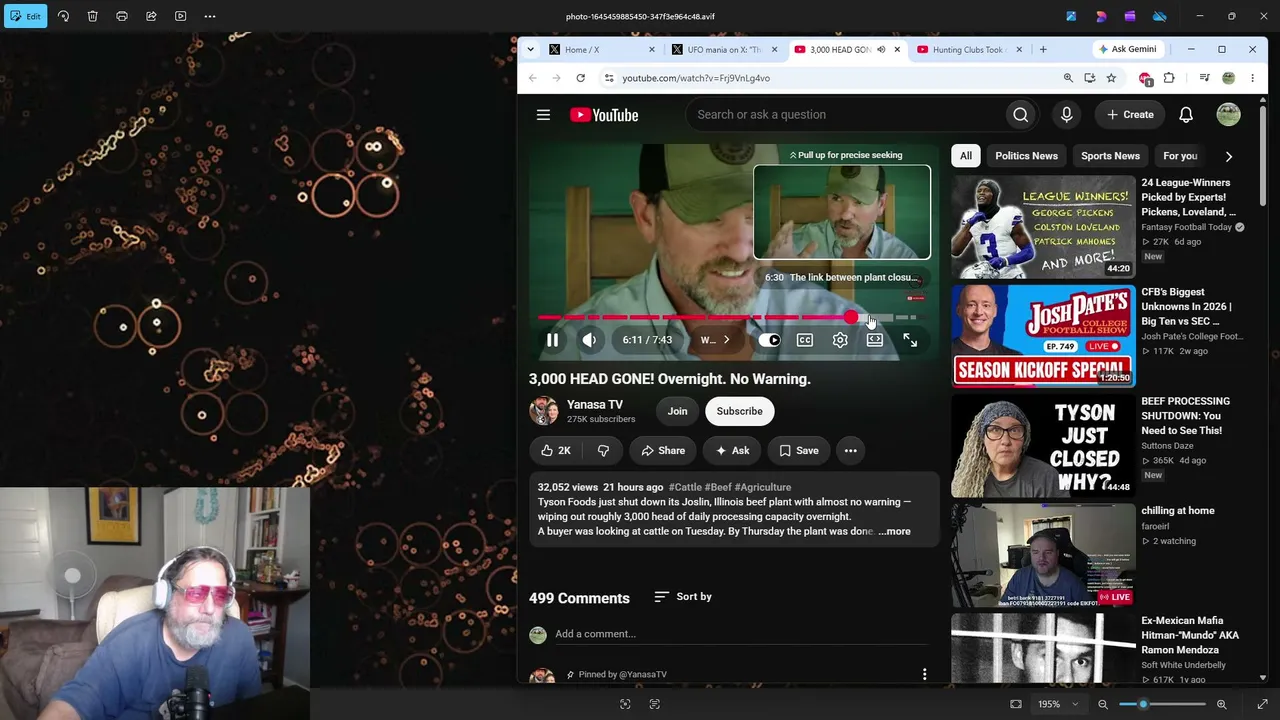Open the Designer app icon in viewer title bar
Viewport: 1280px width, 720px height.
[x=1101, y=16]
